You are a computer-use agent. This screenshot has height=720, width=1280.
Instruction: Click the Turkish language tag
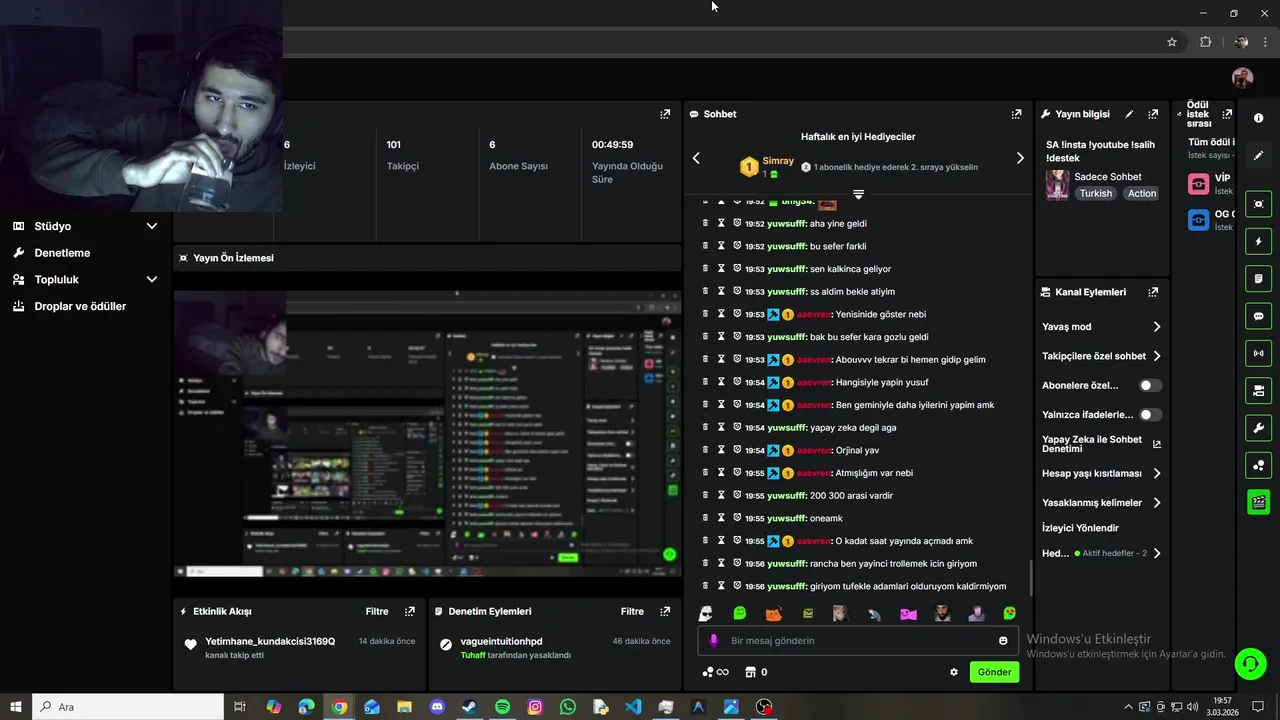[1095, 194]
